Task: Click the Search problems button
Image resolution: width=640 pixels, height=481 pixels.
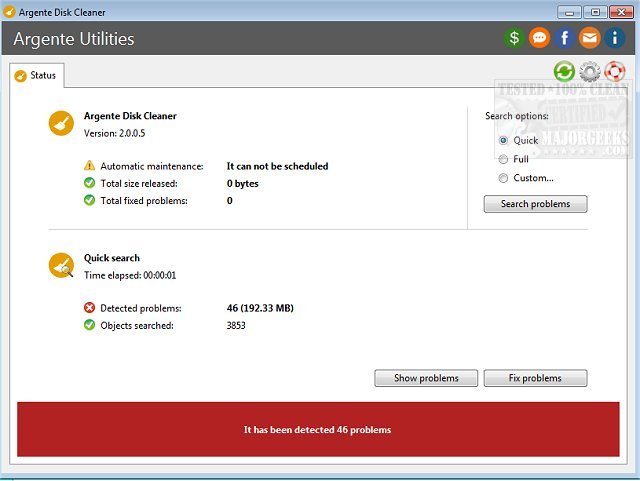Action: pyautogui.click(x=536, y=204)
